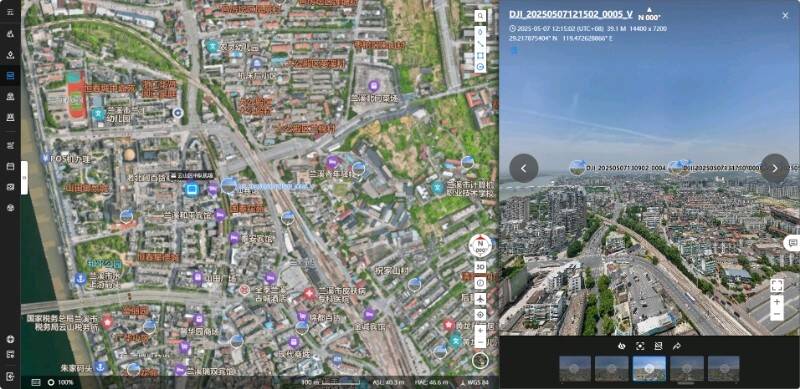Go to next panorama with right arrow

coord(774,168)
